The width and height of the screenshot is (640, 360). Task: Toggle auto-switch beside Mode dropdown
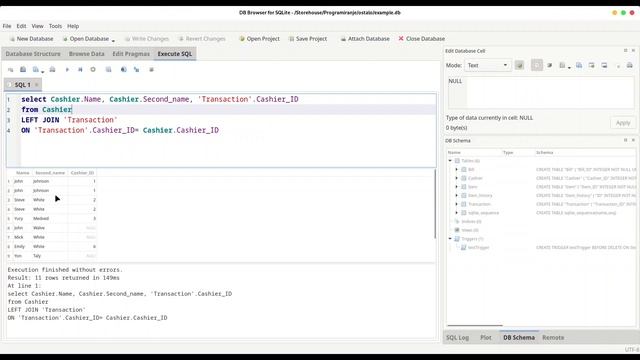coord(519,65)
